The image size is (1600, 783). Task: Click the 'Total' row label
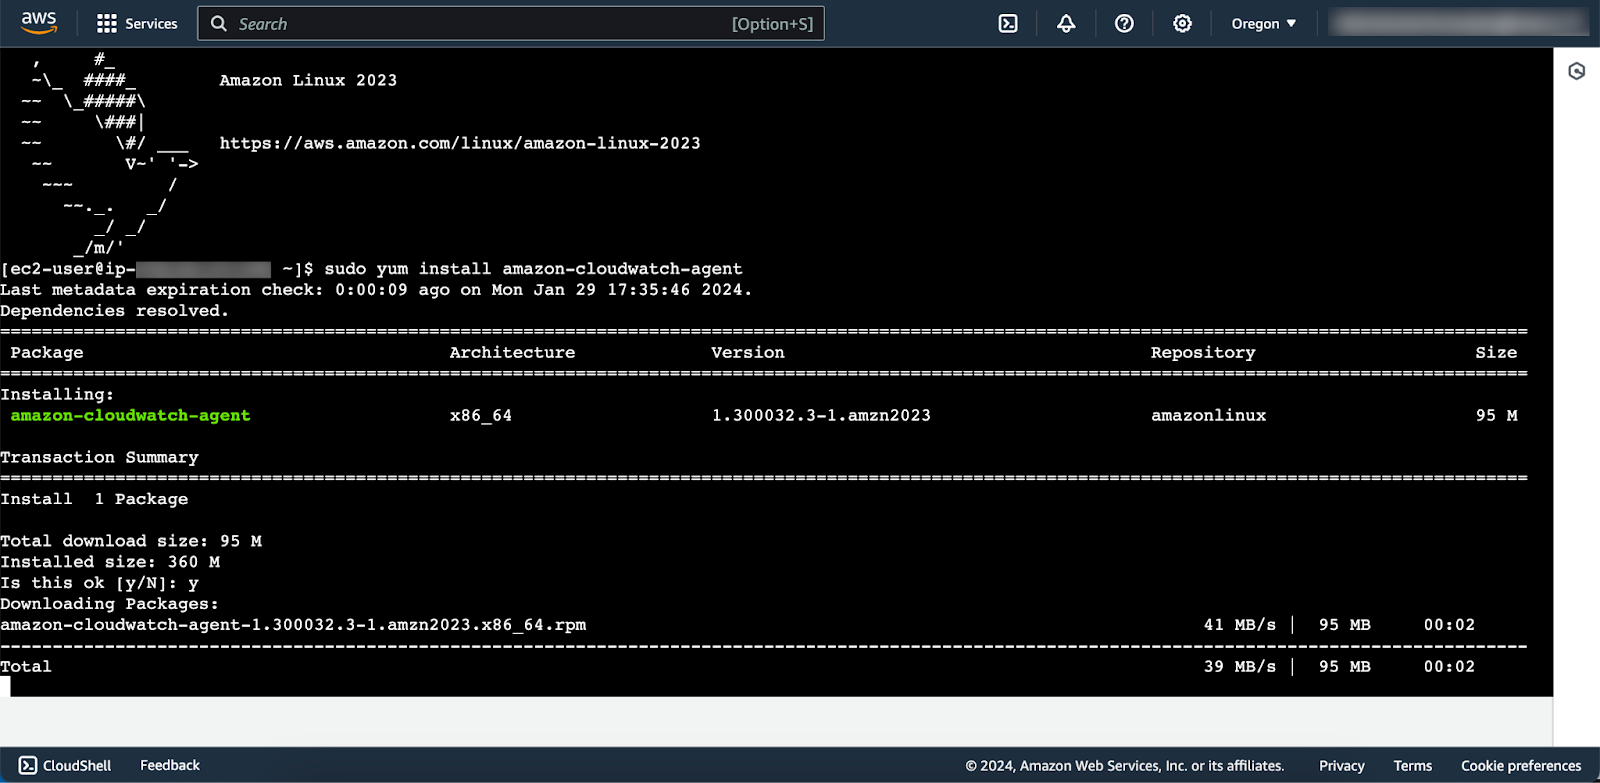26,667
